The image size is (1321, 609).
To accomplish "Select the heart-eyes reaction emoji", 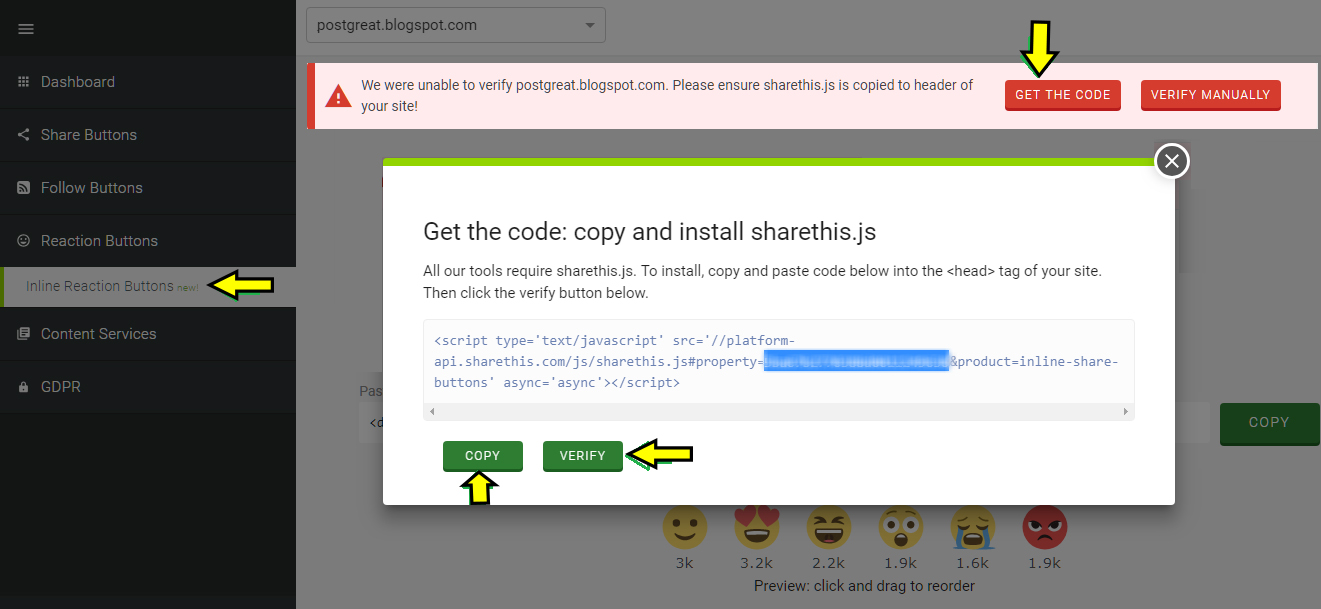I will coord(756,526).
